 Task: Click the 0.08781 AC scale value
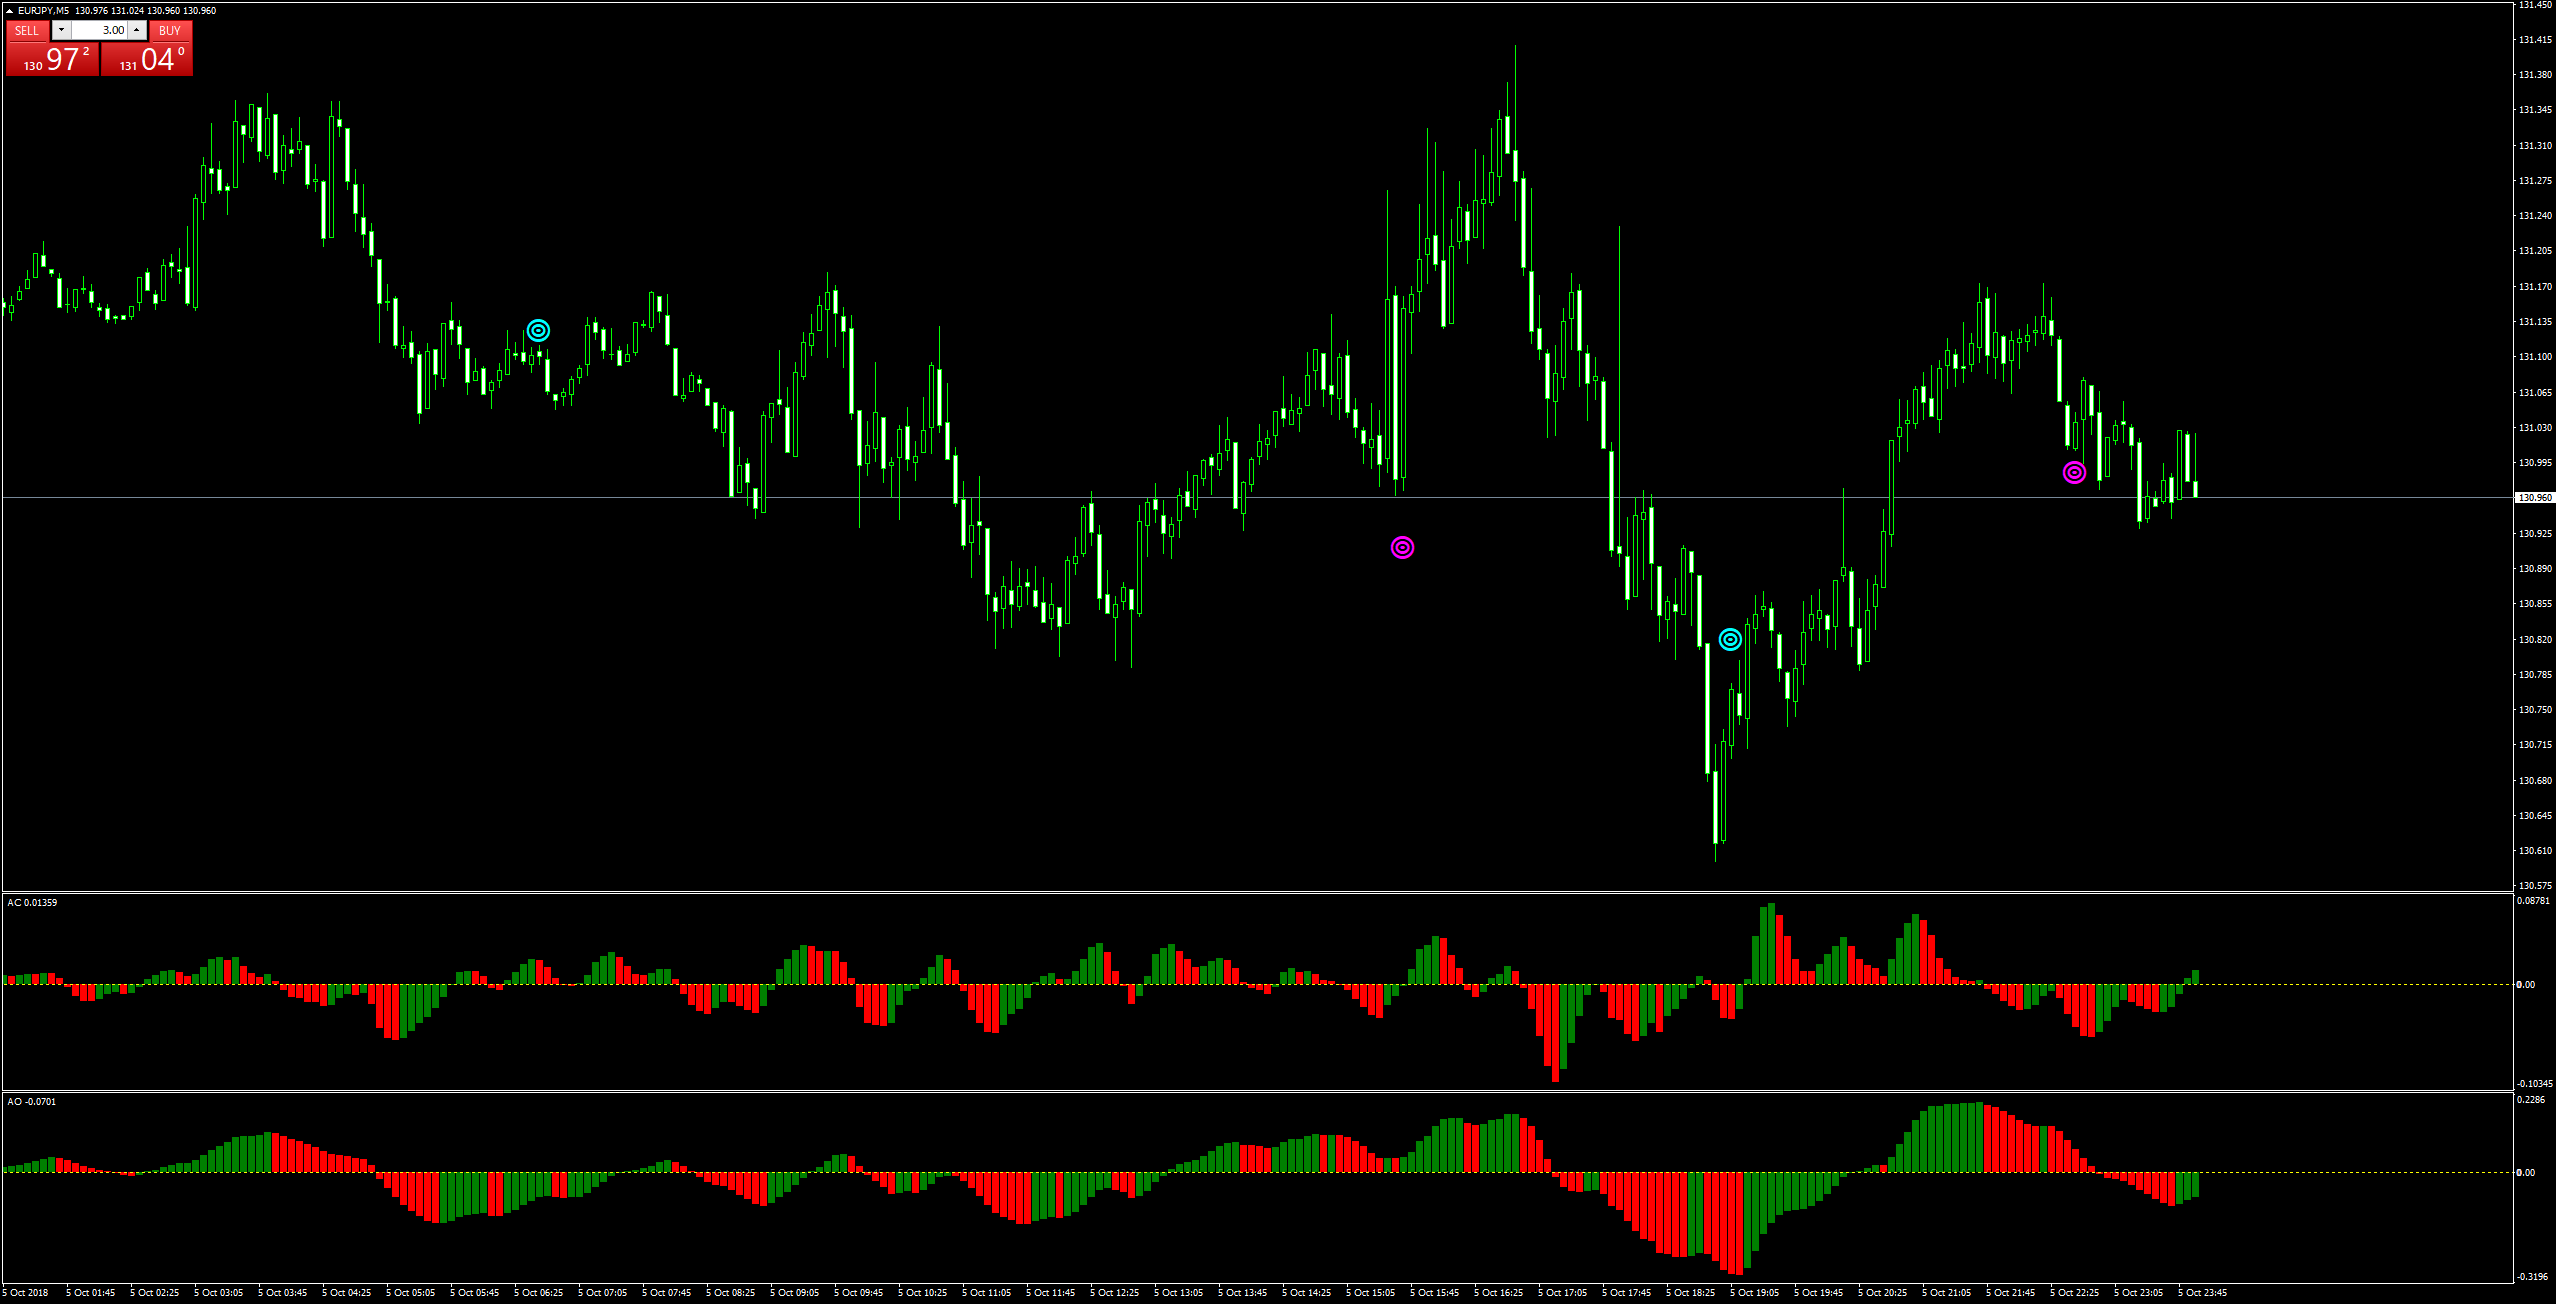pyautogui.click(x=2532, y=901)
